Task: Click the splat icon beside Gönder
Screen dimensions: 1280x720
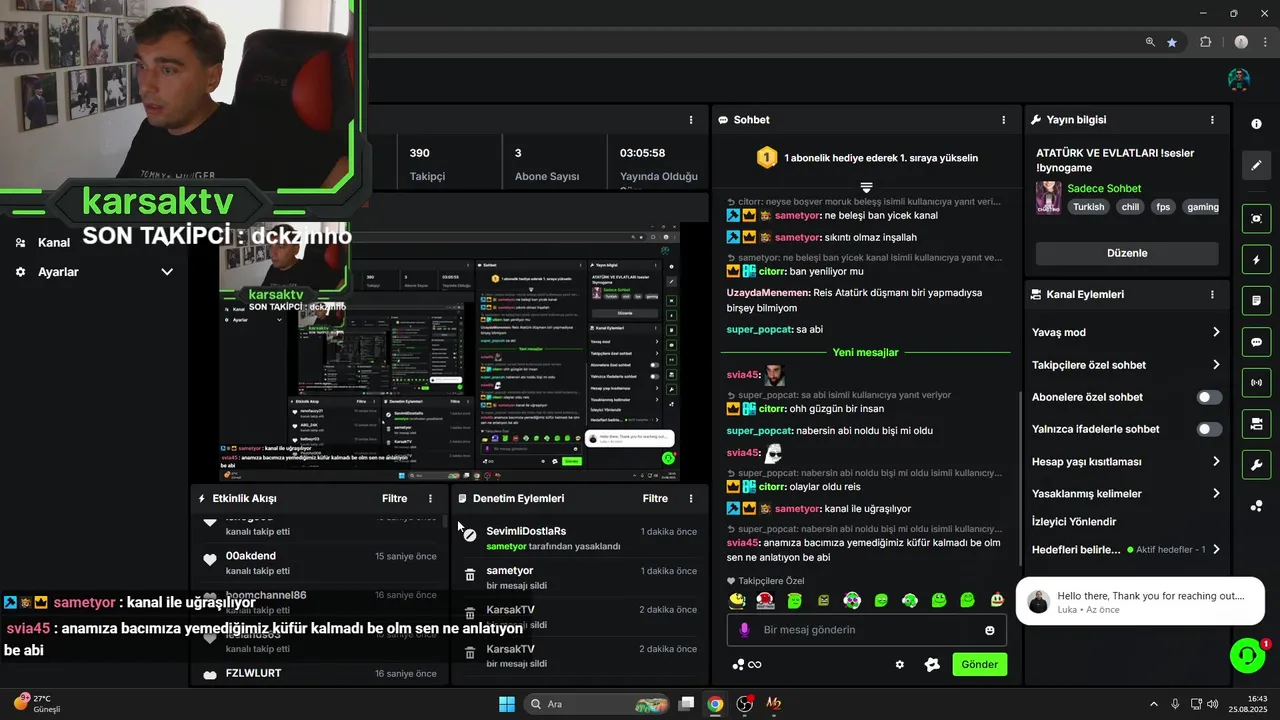Action: (932, 664)
